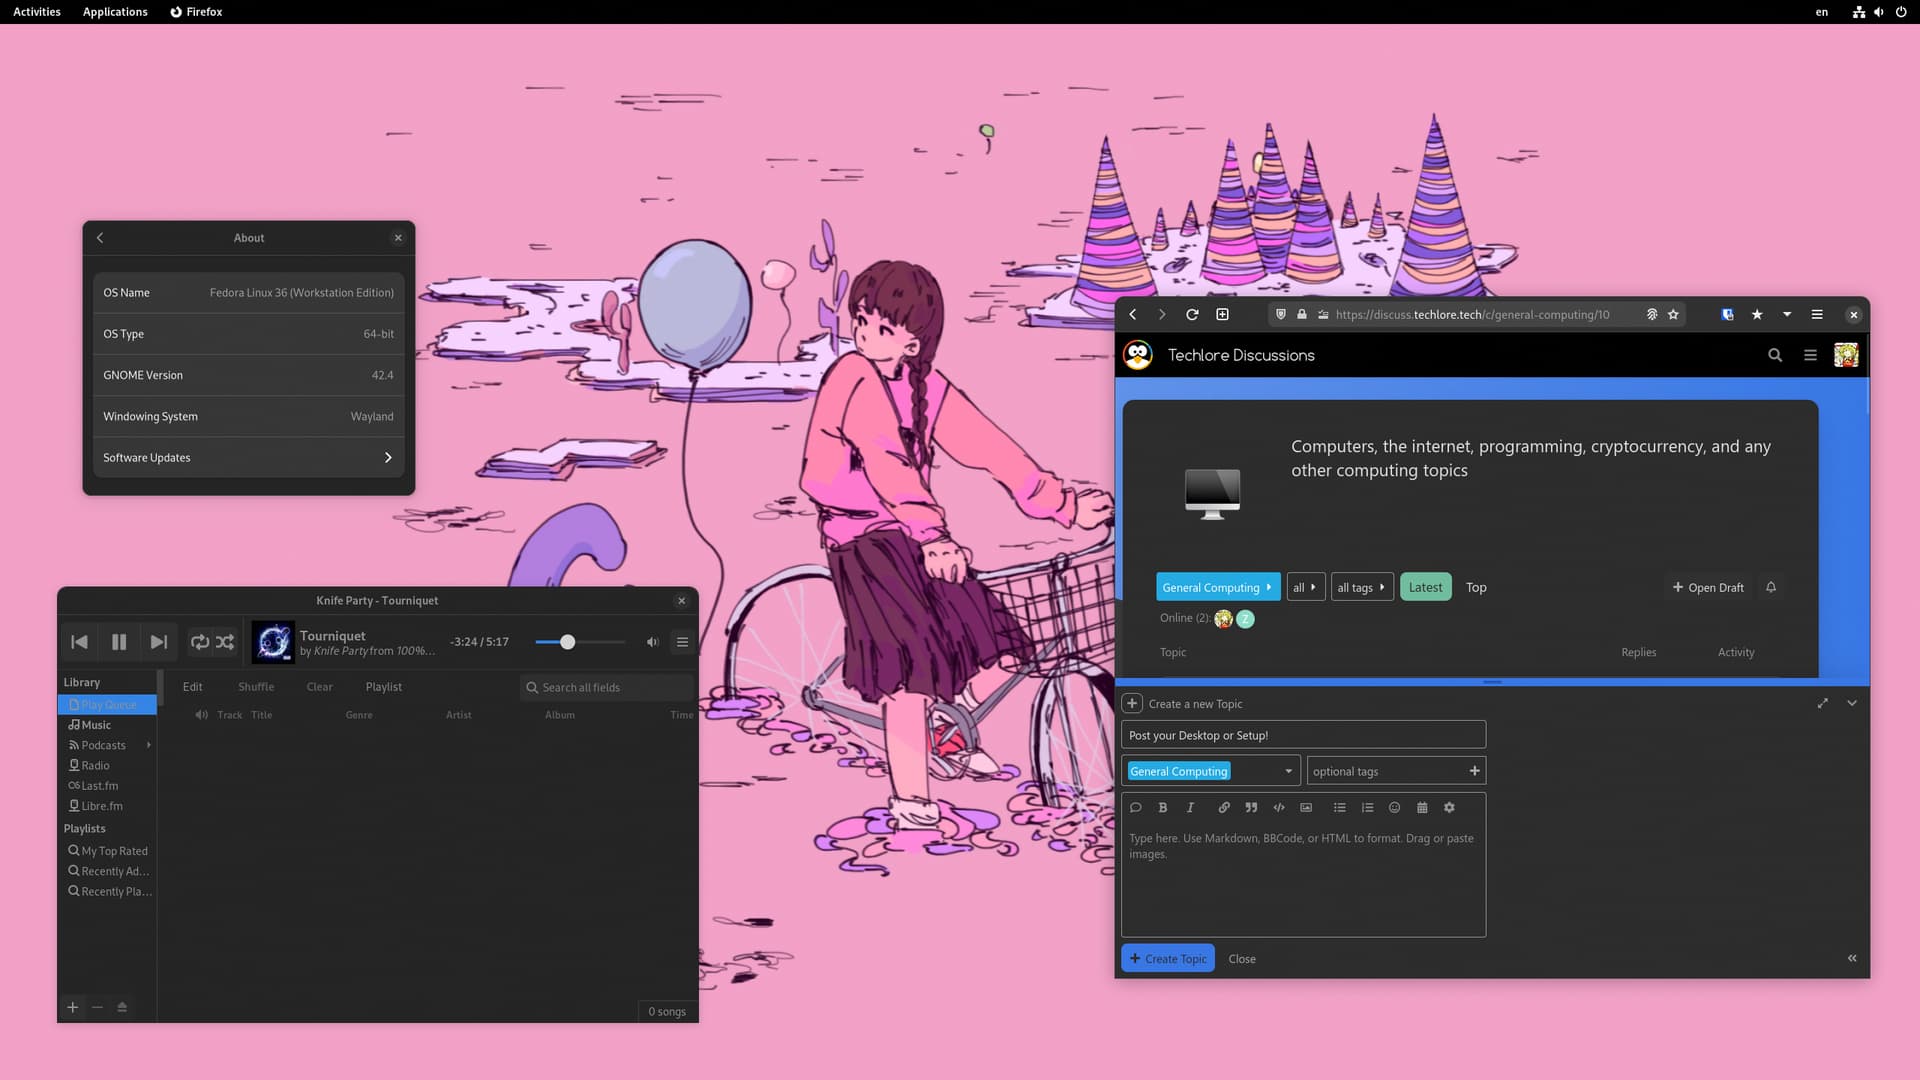
Task: Expand the Podcasts library entry
Action: click(x=149, y=745)
